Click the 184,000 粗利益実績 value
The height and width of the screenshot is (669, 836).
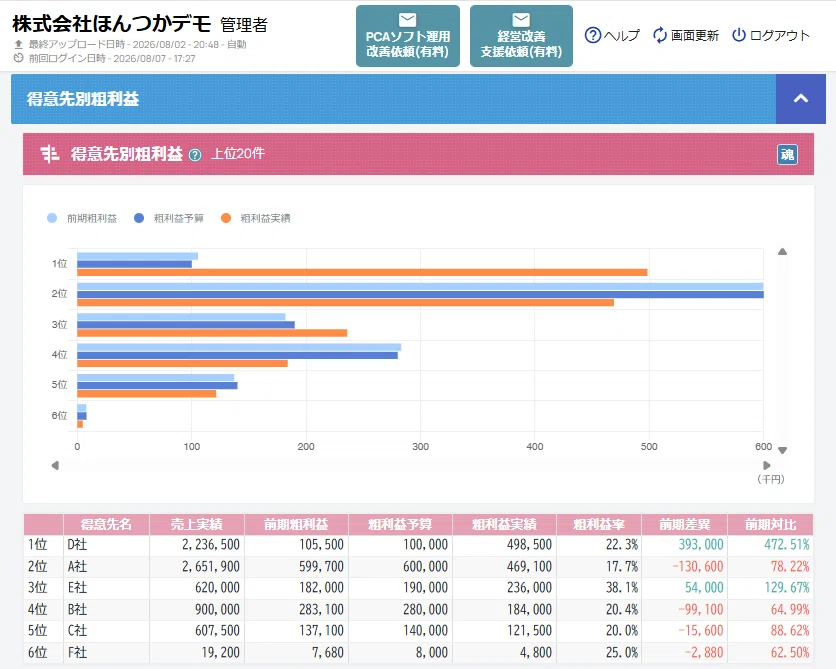click(529, 609)
